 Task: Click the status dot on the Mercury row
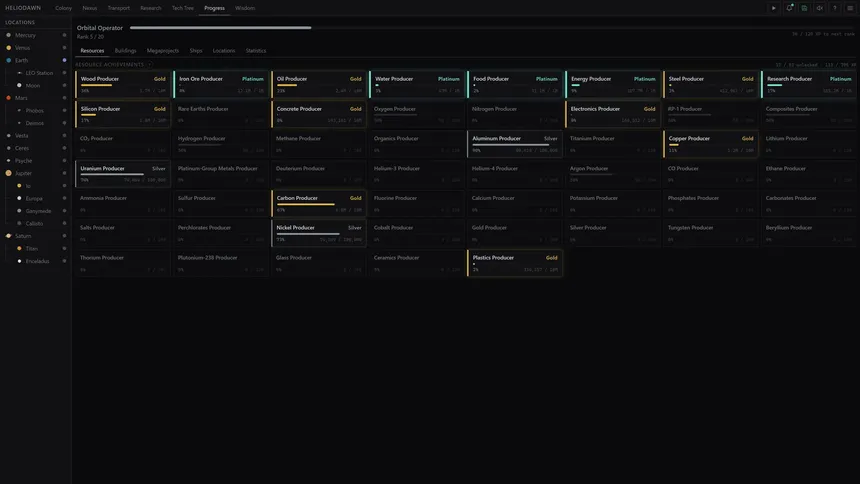(64, 35)
